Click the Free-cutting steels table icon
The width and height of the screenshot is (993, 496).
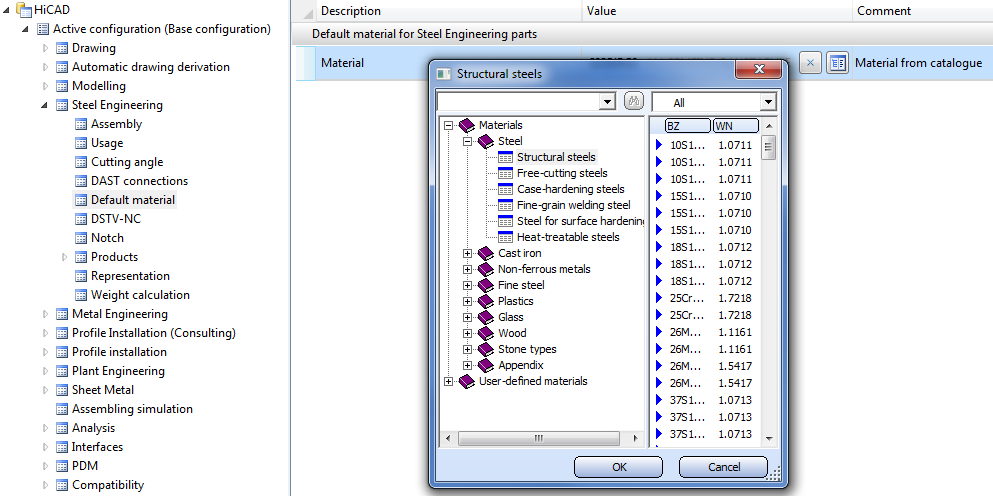(x=506, y=173)
